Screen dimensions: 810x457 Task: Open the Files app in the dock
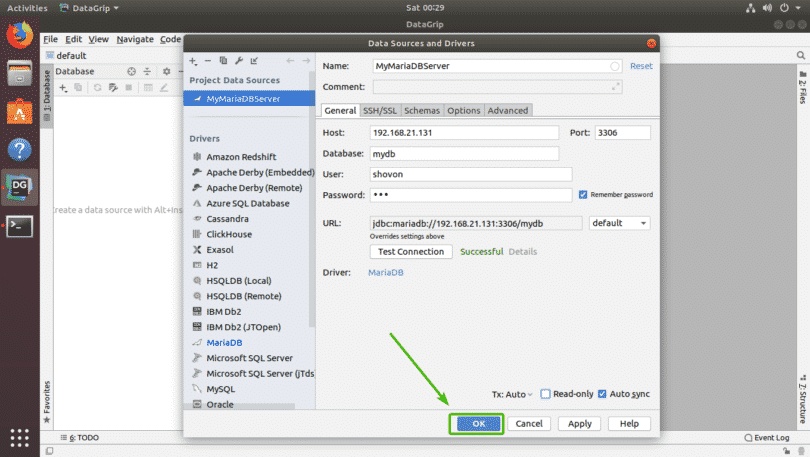tap(20, 73)
